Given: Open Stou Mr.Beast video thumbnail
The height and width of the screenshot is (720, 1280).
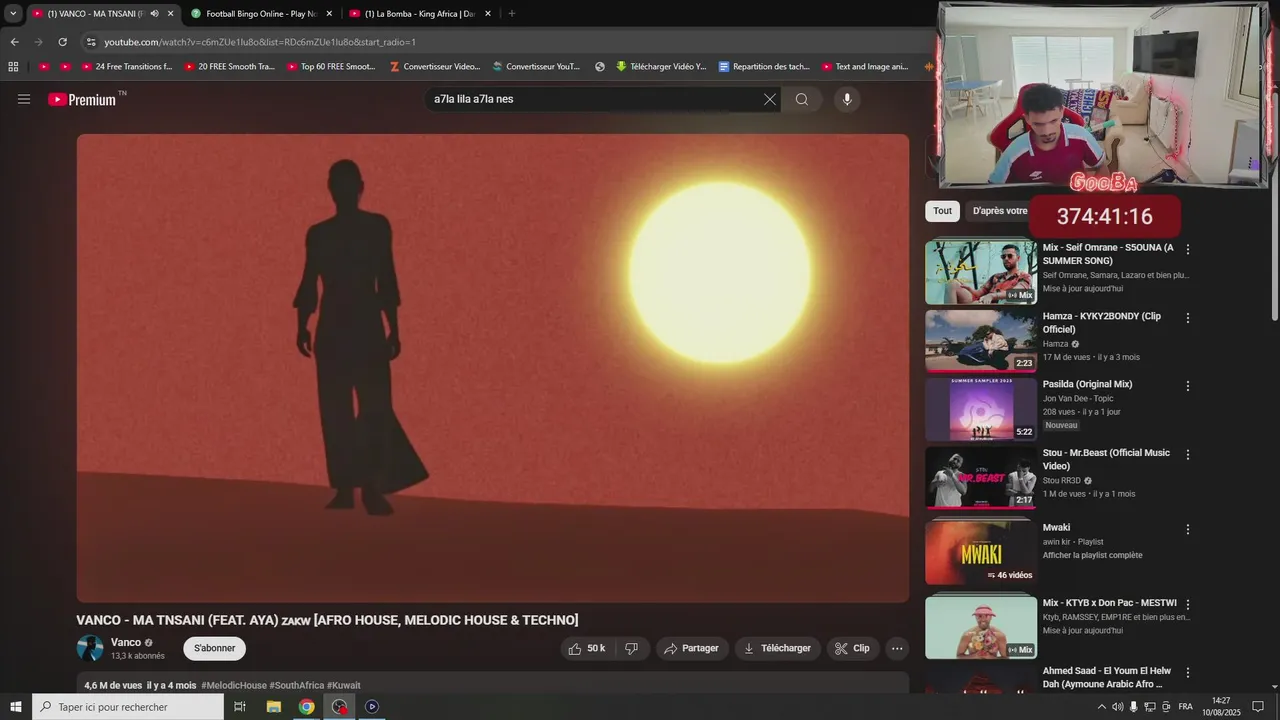Looking at the screenshot, I should click(981, 477).
